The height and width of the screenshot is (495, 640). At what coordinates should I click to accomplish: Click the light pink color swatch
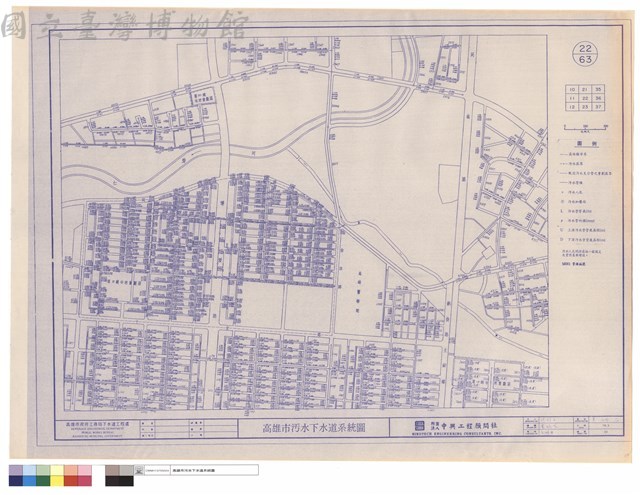point(85,471)
